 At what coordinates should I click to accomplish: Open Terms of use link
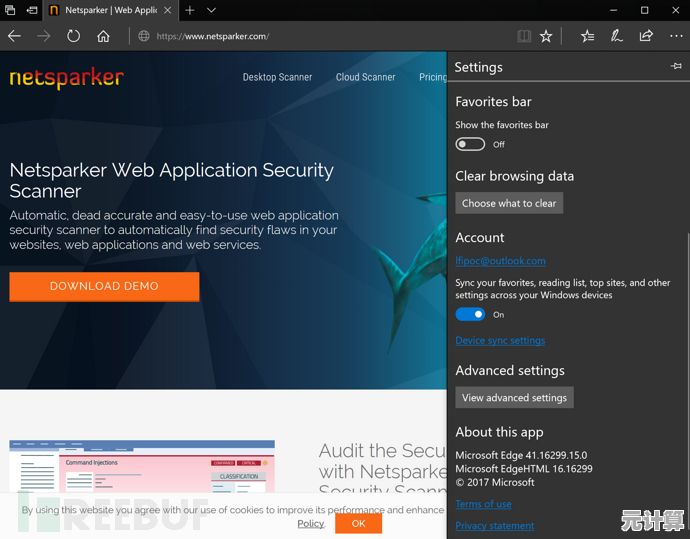pyautogui.click(x=483, y=504)
